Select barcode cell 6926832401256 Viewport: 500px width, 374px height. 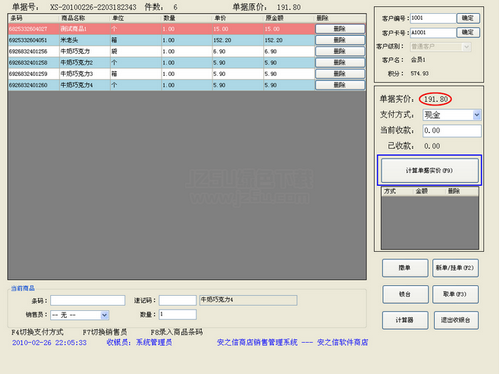(x=34, y=51)
